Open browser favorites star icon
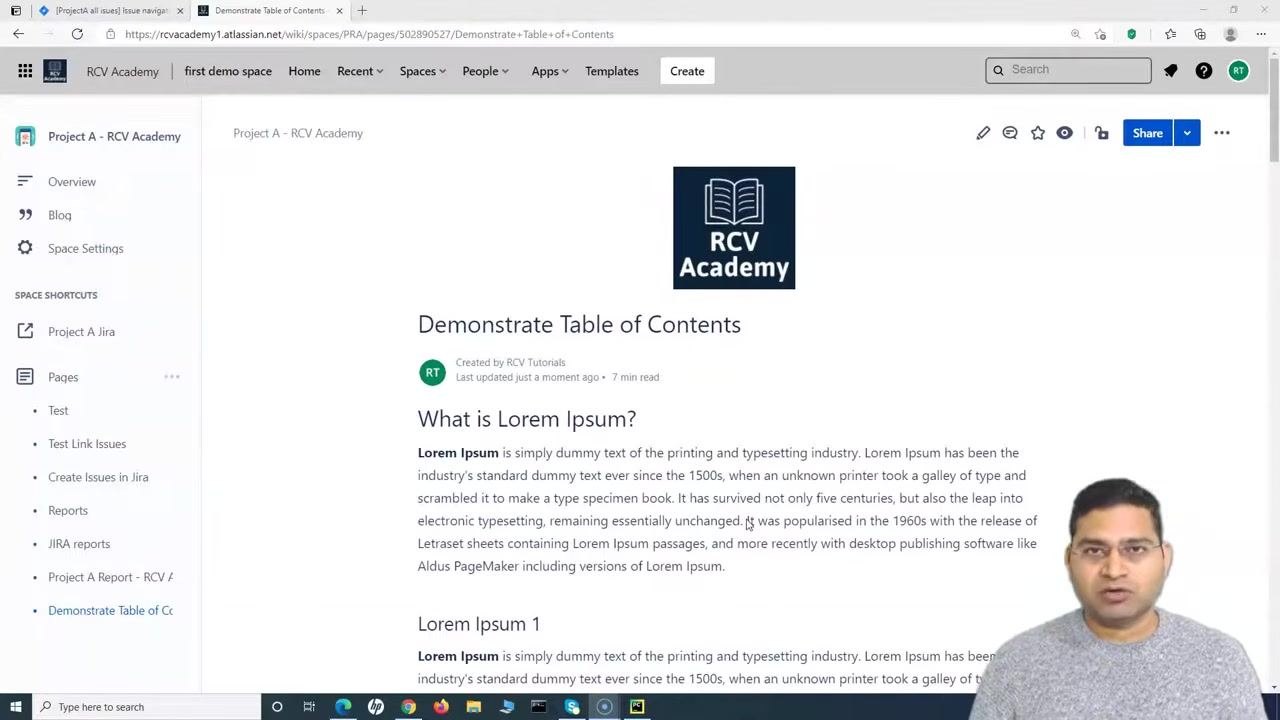The height and width of the screenshot is (720, 1280). (1171, 34)
